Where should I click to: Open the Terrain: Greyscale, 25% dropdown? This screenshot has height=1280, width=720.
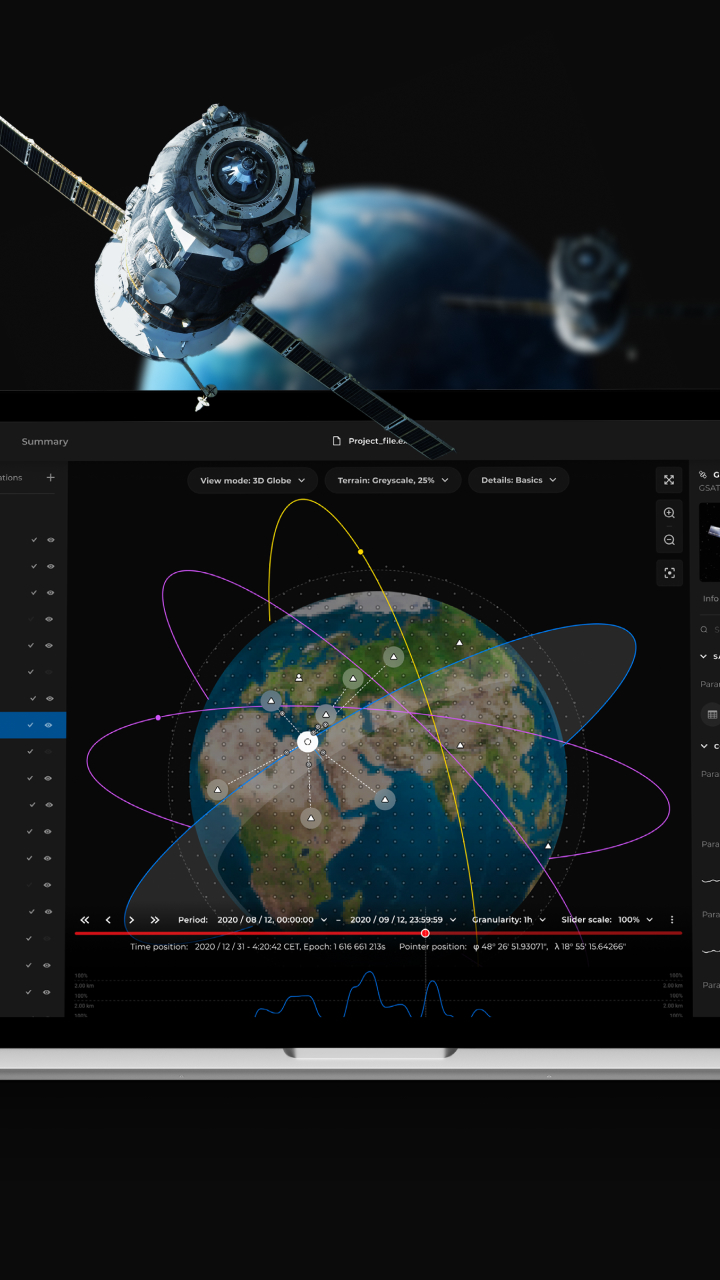393,481
